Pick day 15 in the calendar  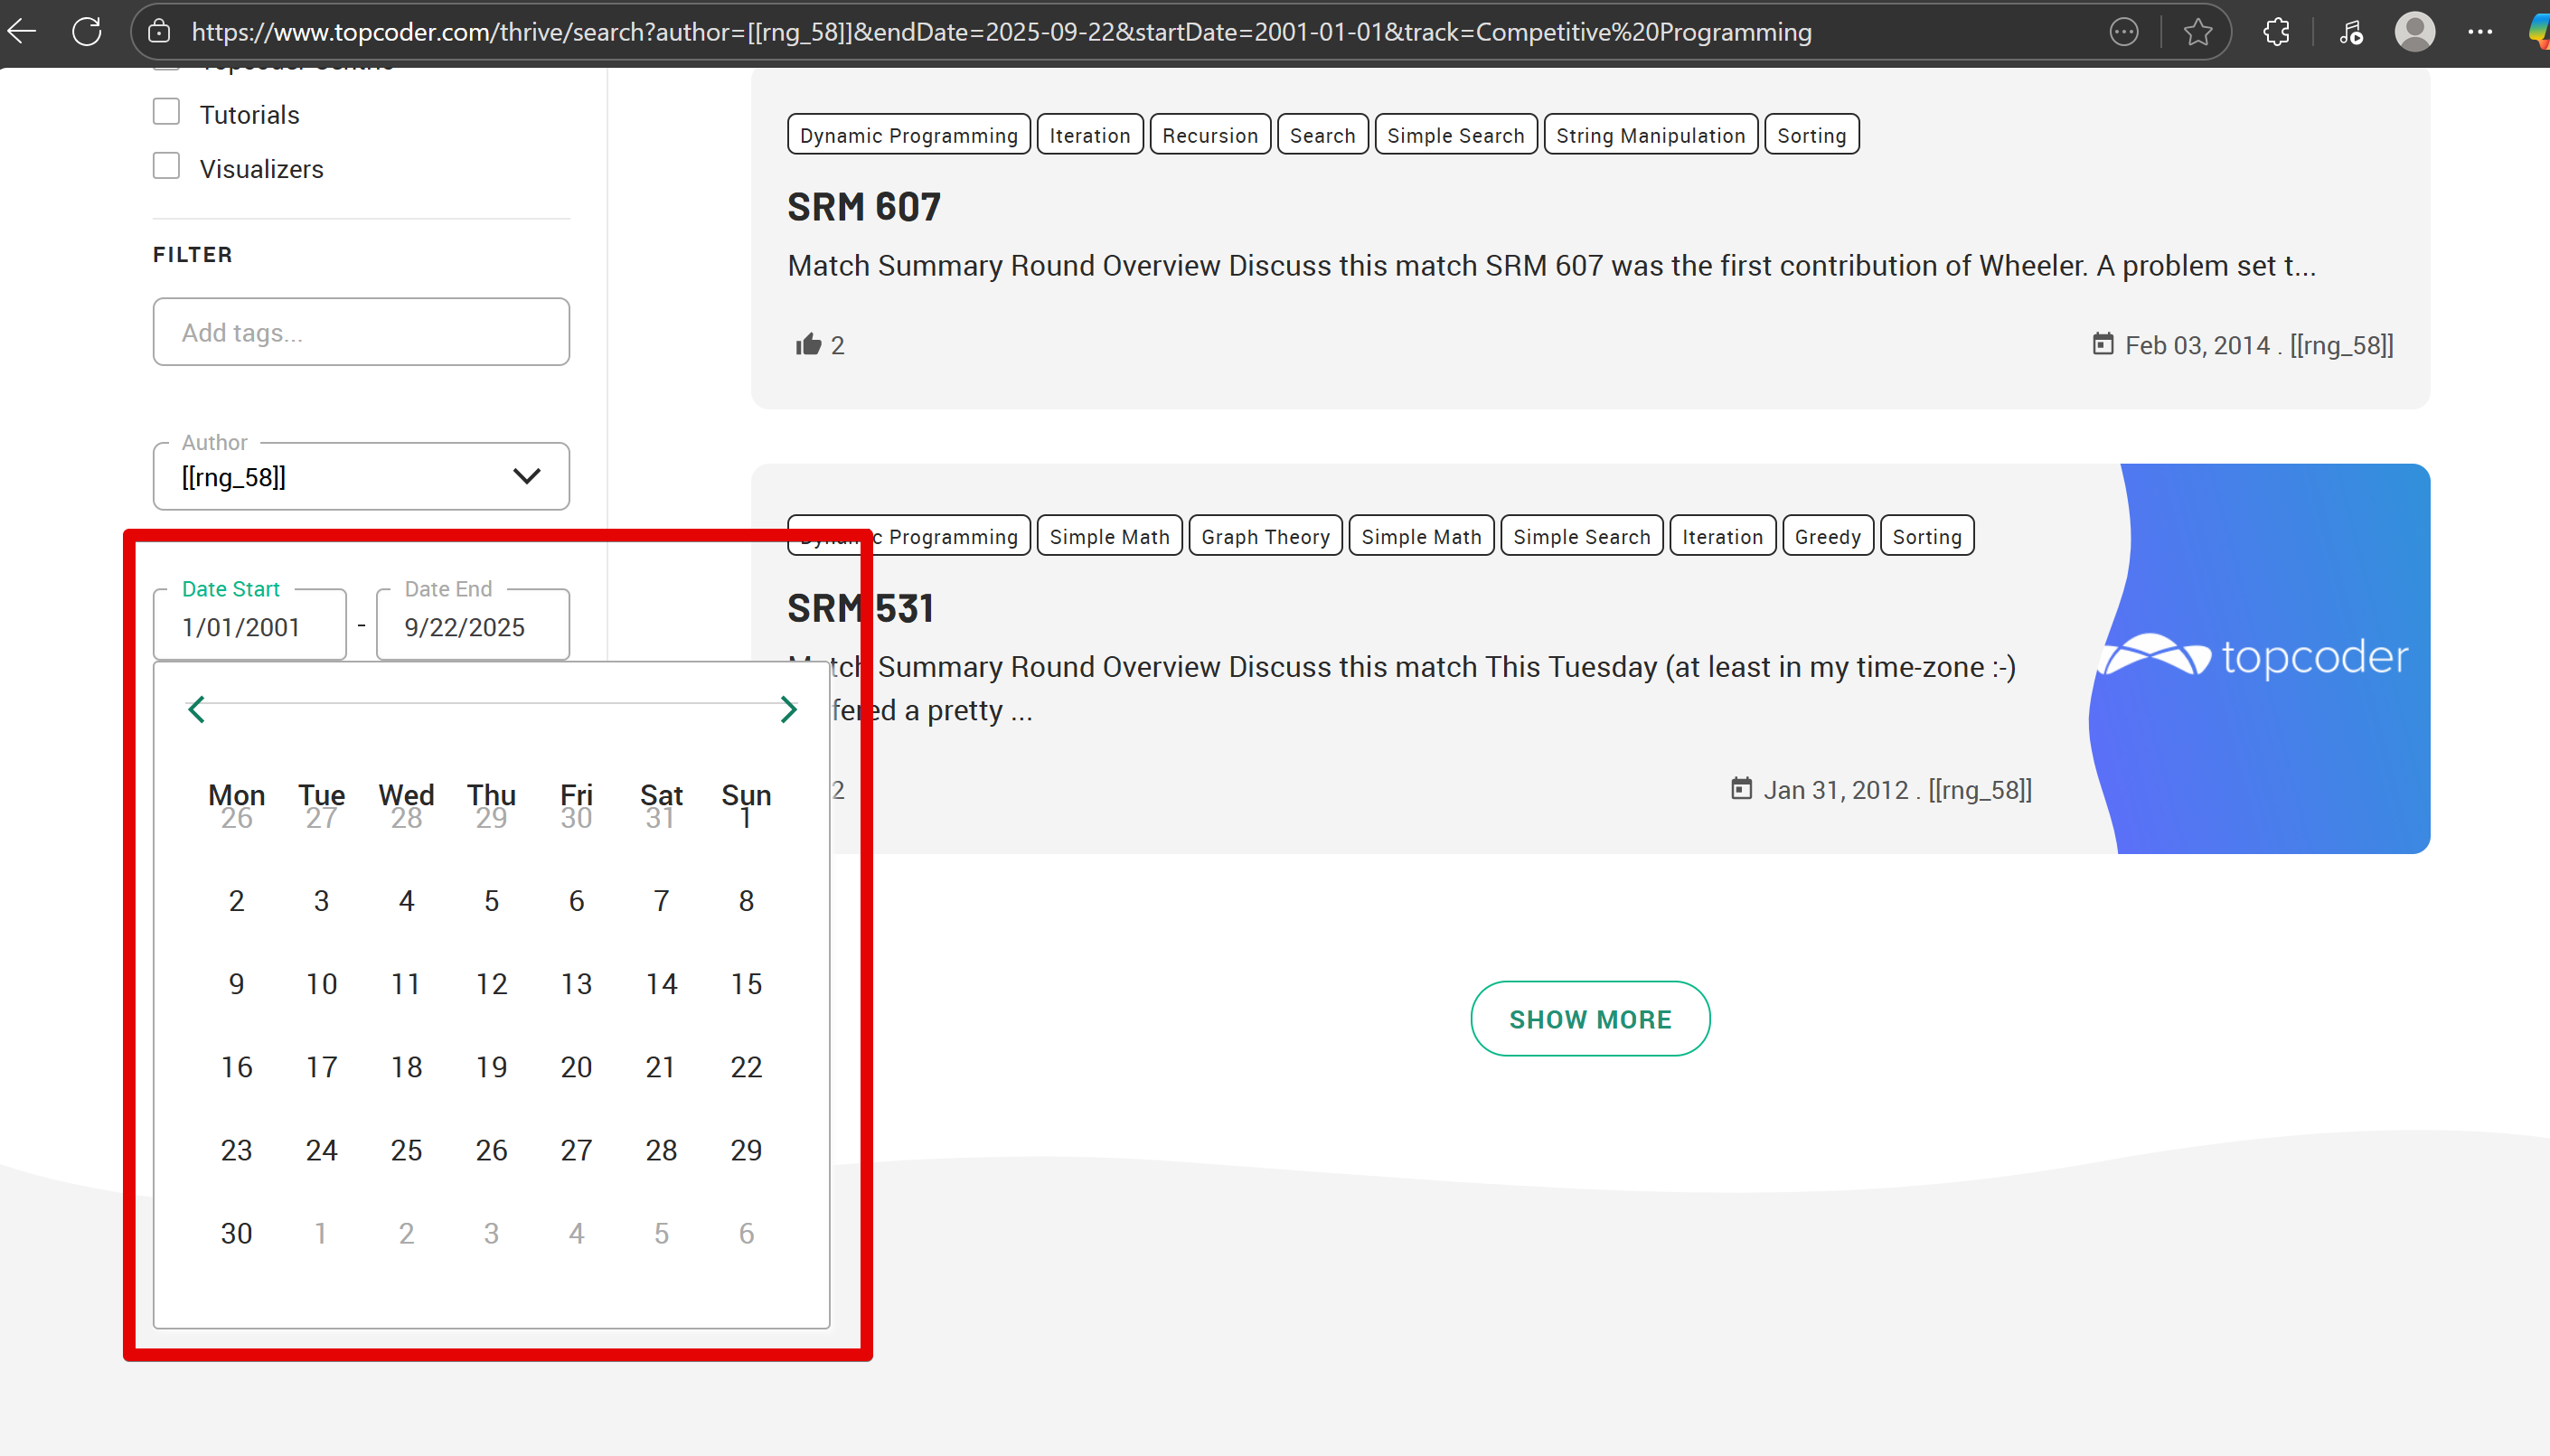[x=746, y=984]
